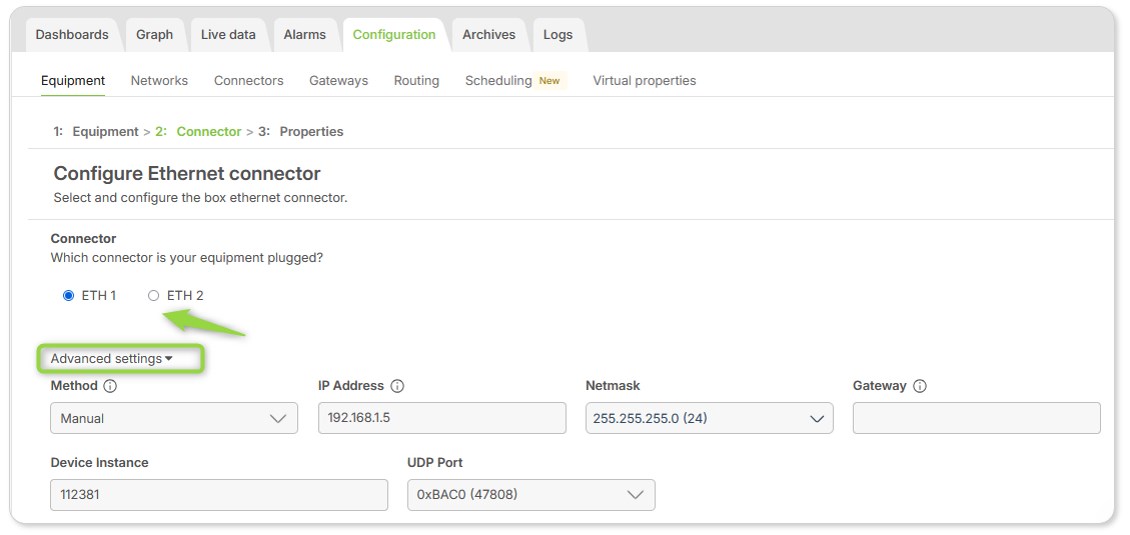Viewport: 1130px width, 535px height.
Task: Click the text 'Which connector is your equipment plugged?'
Action: coord(187,257)
